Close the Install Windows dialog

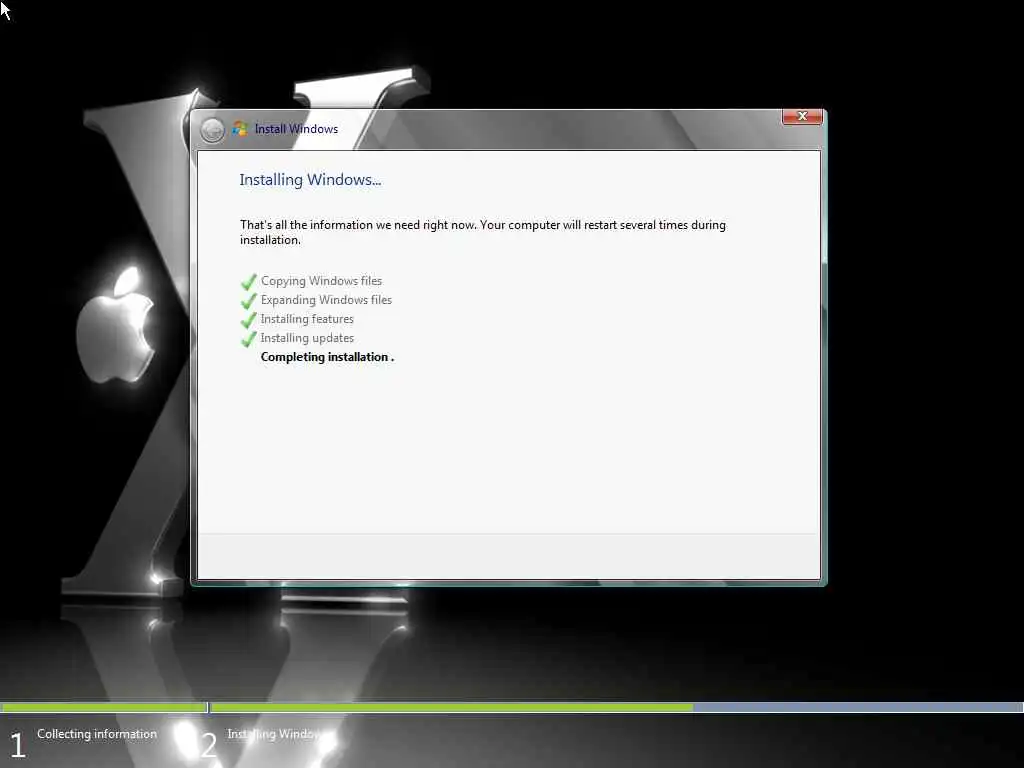click(x=802, y=116)
